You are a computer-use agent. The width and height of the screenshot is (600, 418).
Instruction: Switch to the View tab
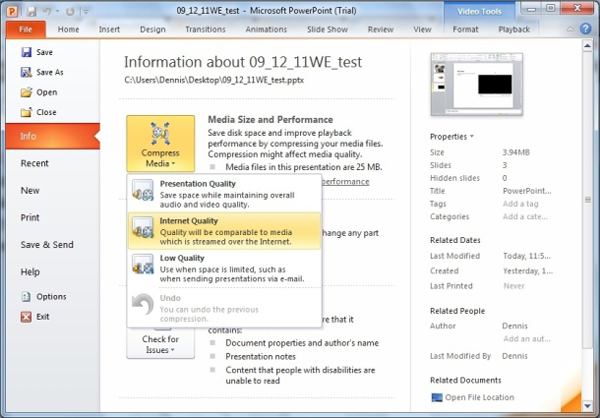tap(422, 29)
